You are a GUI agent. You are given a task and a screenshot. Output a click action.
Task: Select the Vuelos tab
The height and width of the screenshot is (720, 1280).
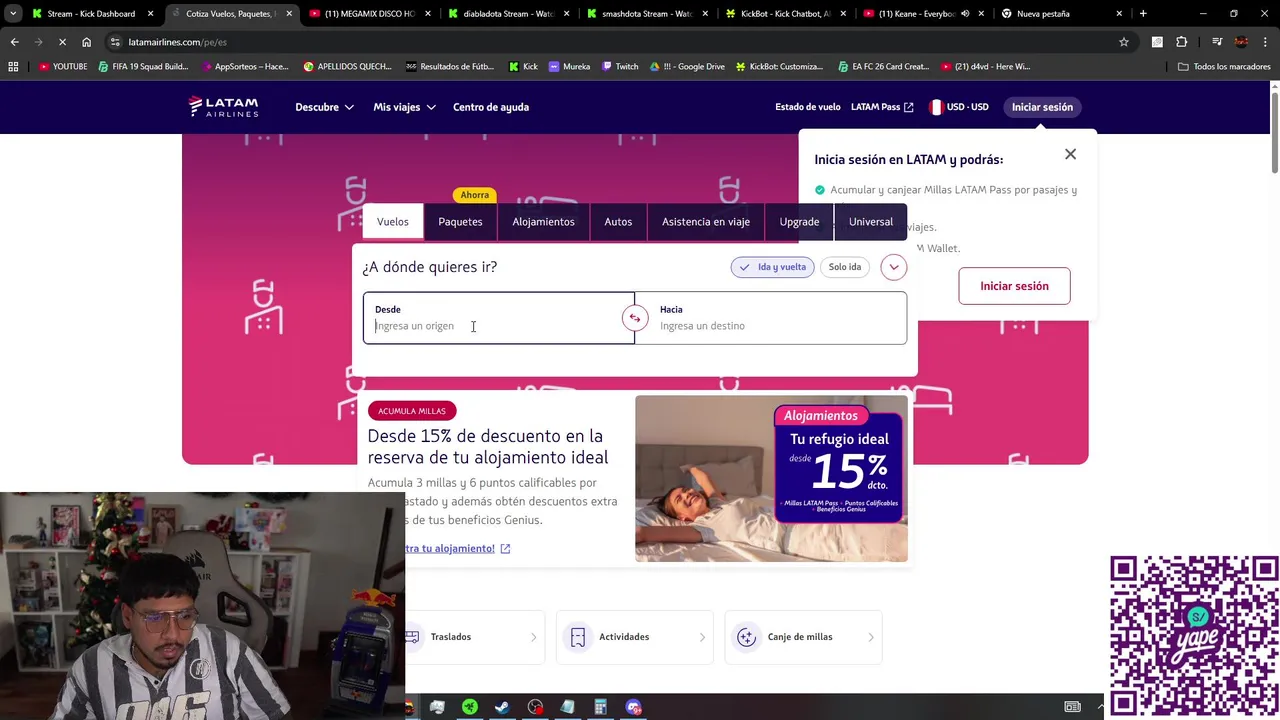(x=393, y=222)
